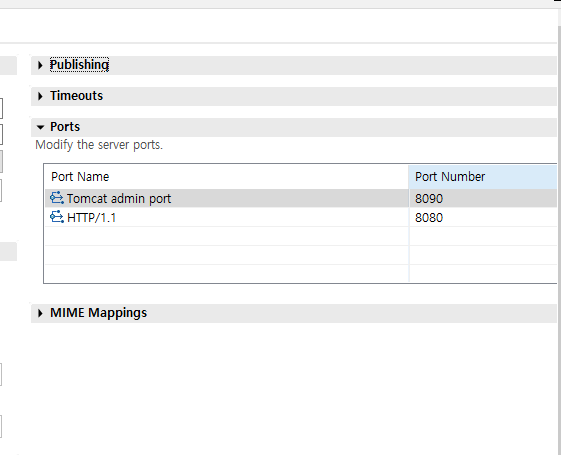Select the HTTP/1.1 port name cell
The height and width of the screenshot is (455, 561).
tap(227, 217)
